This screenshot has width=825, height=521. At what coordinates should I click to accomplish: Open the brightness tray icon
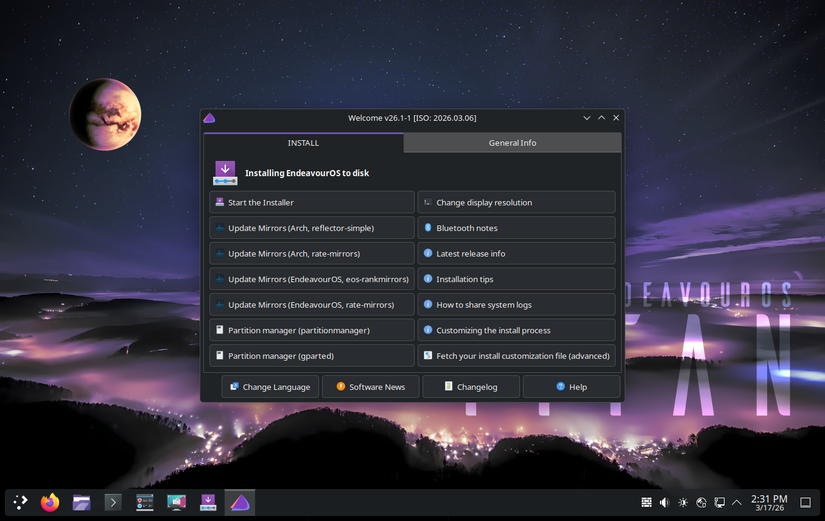click(683, 503)
